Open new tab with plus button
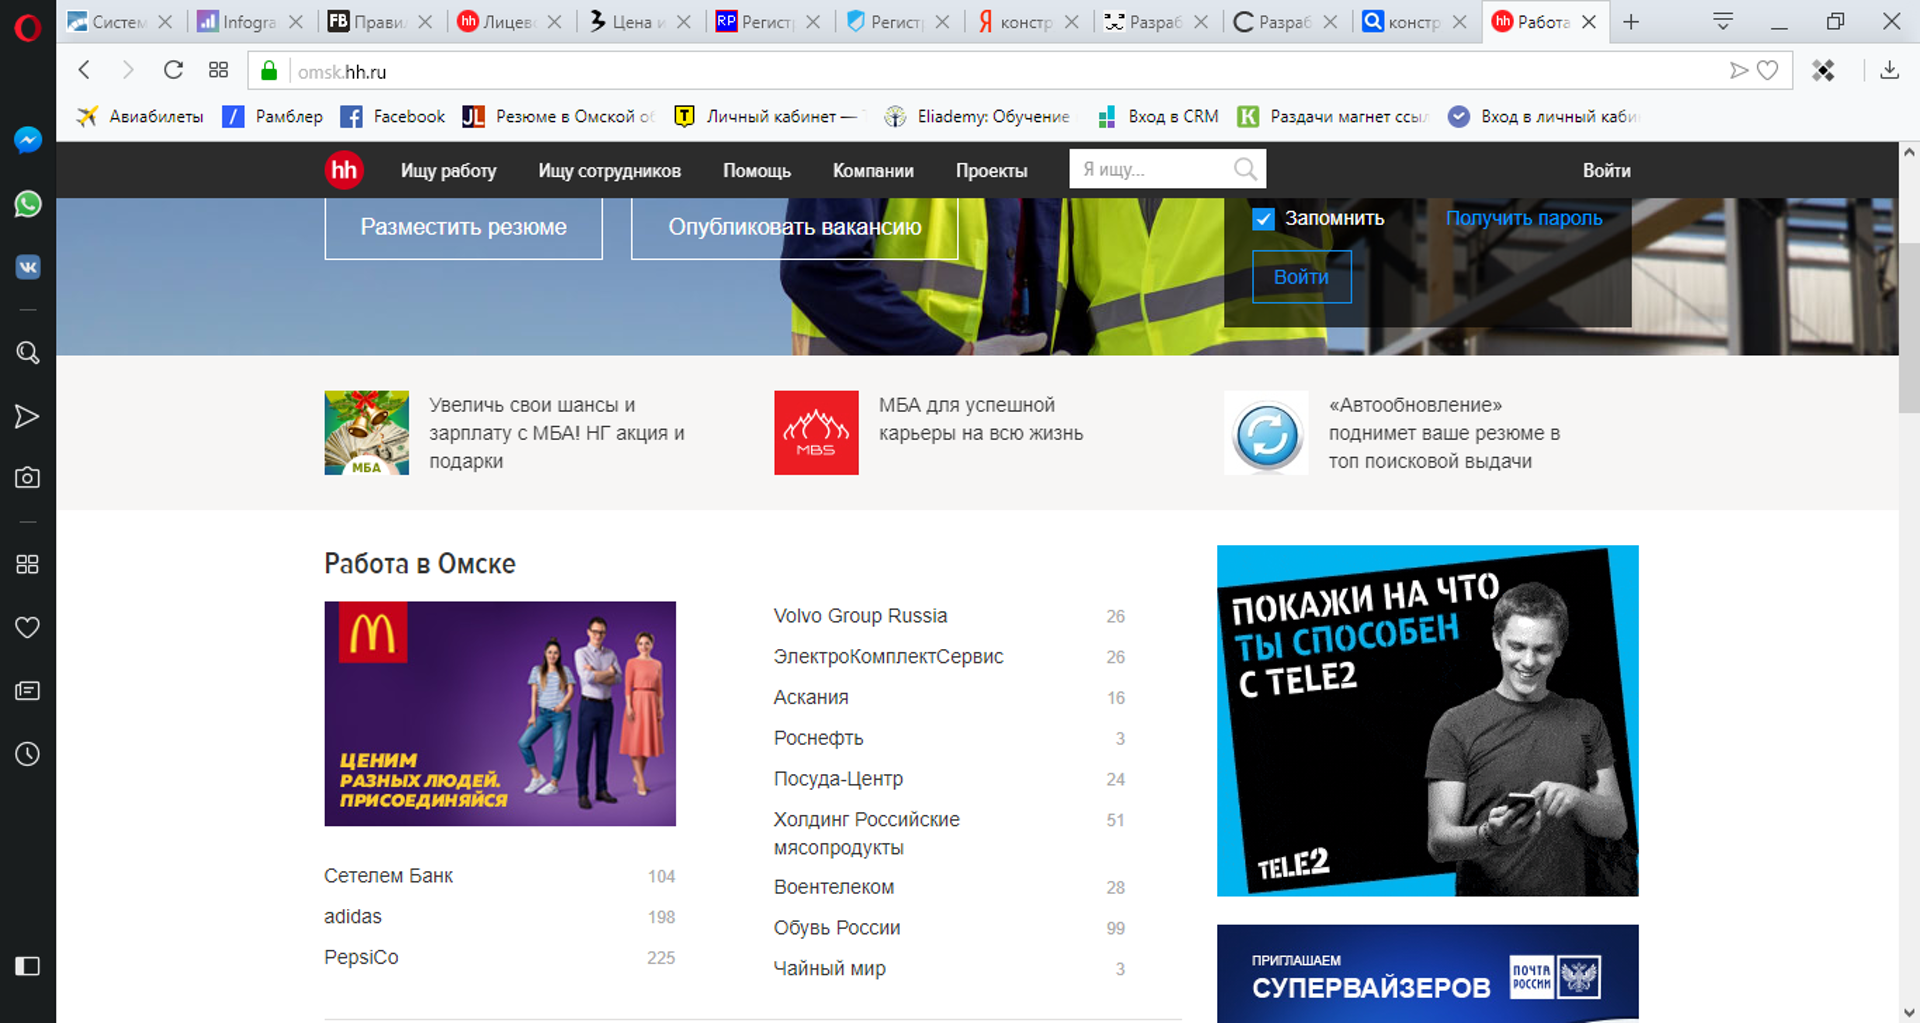Image resolution: width=1920 pixels, height=1023 pixels. coord(1631,21)
